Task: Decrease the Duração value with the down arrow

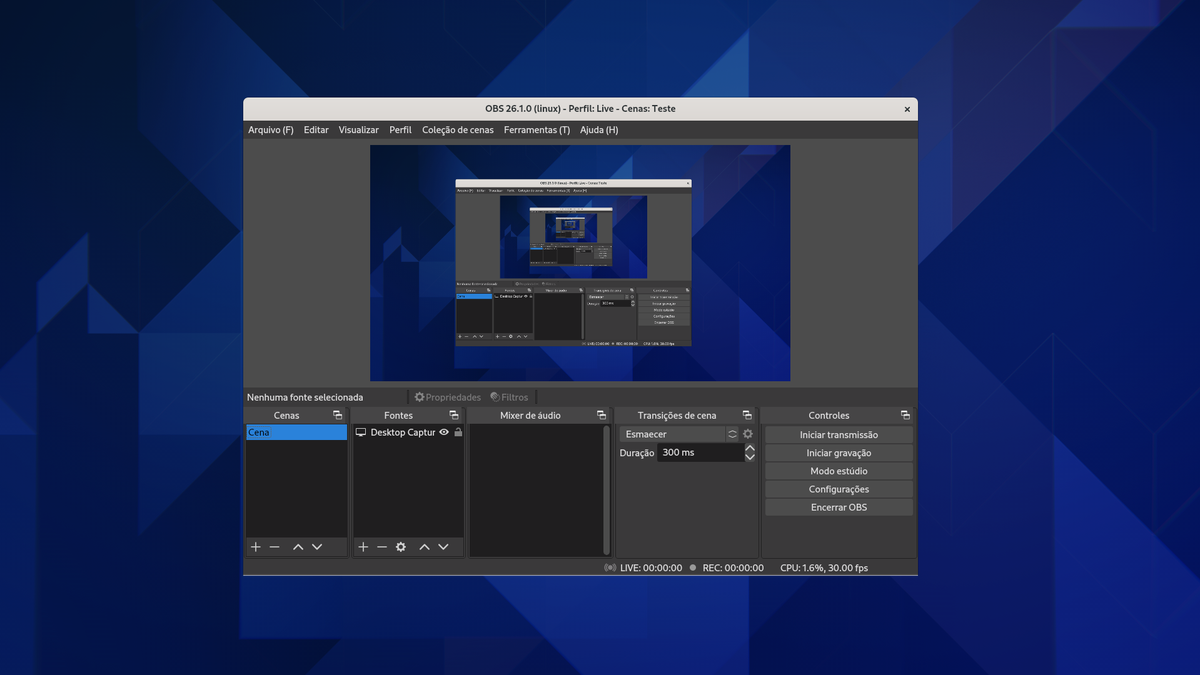Action: (750, 457)
